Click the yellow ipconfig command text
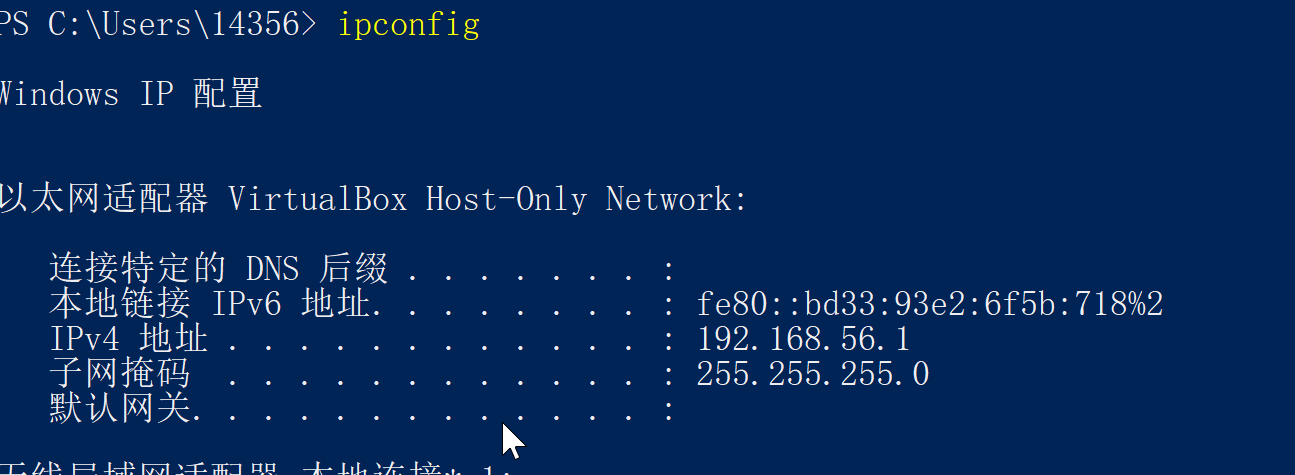The height and width of the screenshot is (475, 1295). coord(408,26)
